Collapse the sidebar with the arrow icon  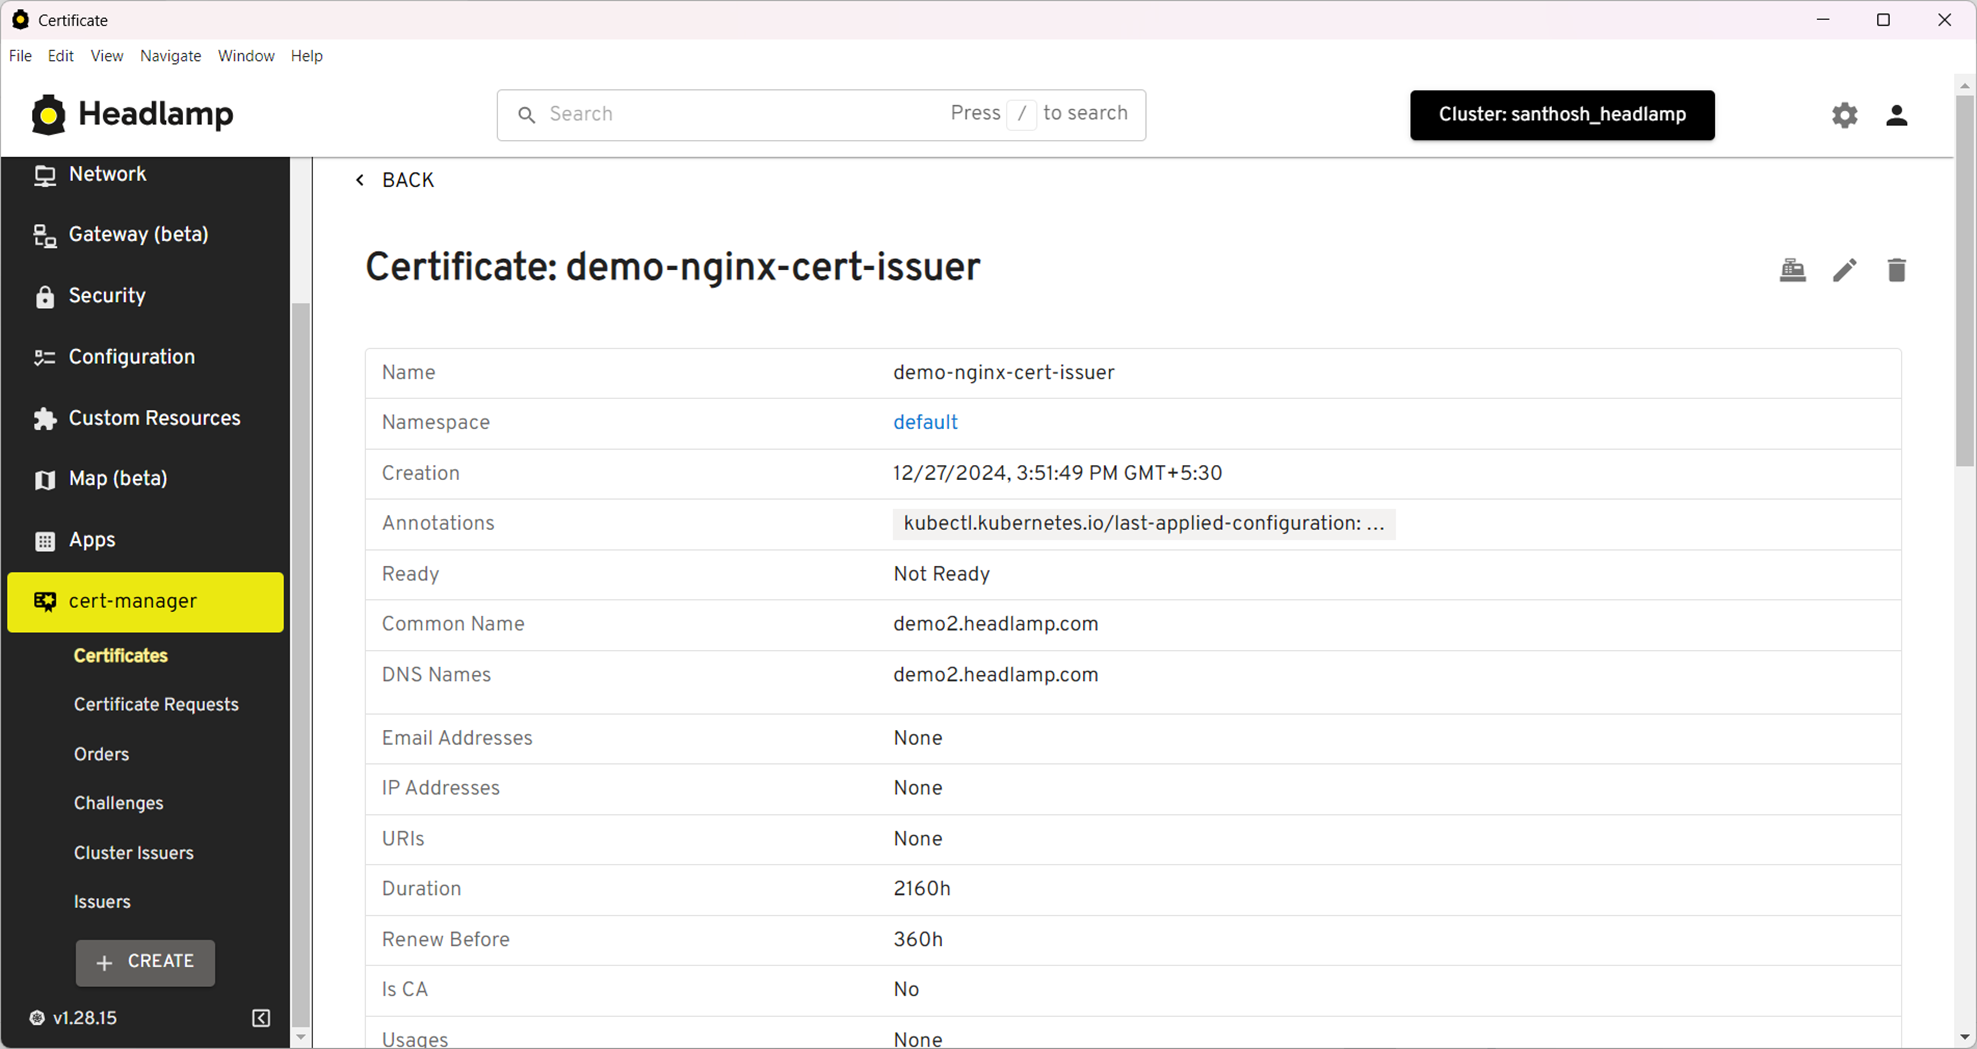[x=261, y=1018]
